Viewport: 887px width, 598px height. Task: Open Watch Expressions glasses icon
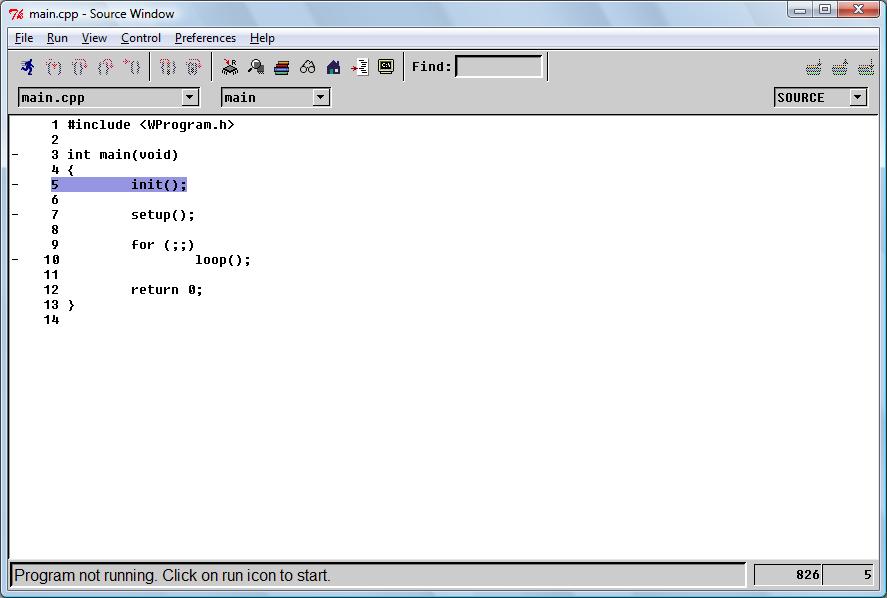[308, 67]
